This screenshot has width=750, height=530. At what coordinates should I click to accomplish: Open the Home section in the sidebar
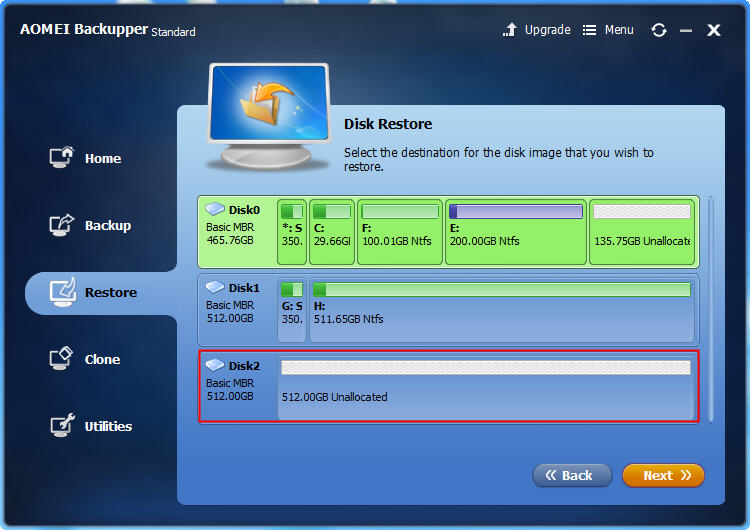click(x=86, y=158)
